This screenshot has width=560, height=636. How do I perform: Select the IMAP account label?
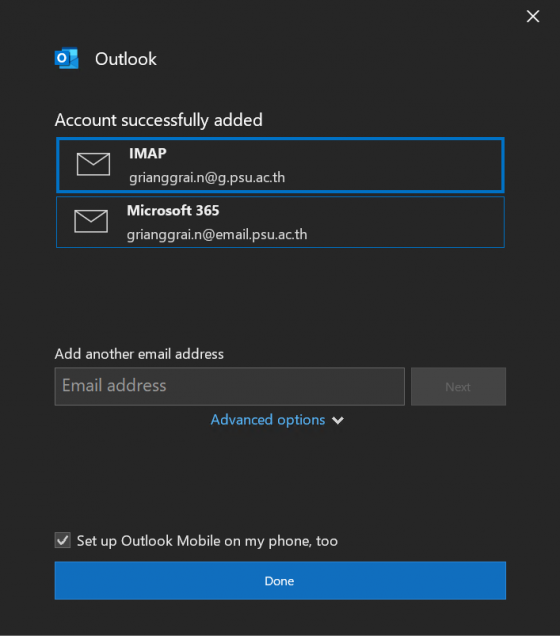click(x=148, y=153)
